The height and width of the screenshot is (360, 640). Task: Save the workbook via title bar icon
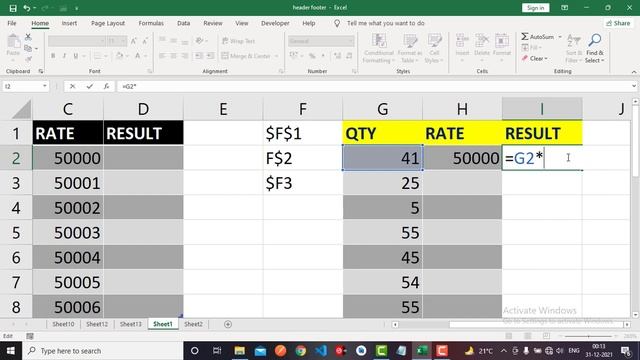point(13,8)
